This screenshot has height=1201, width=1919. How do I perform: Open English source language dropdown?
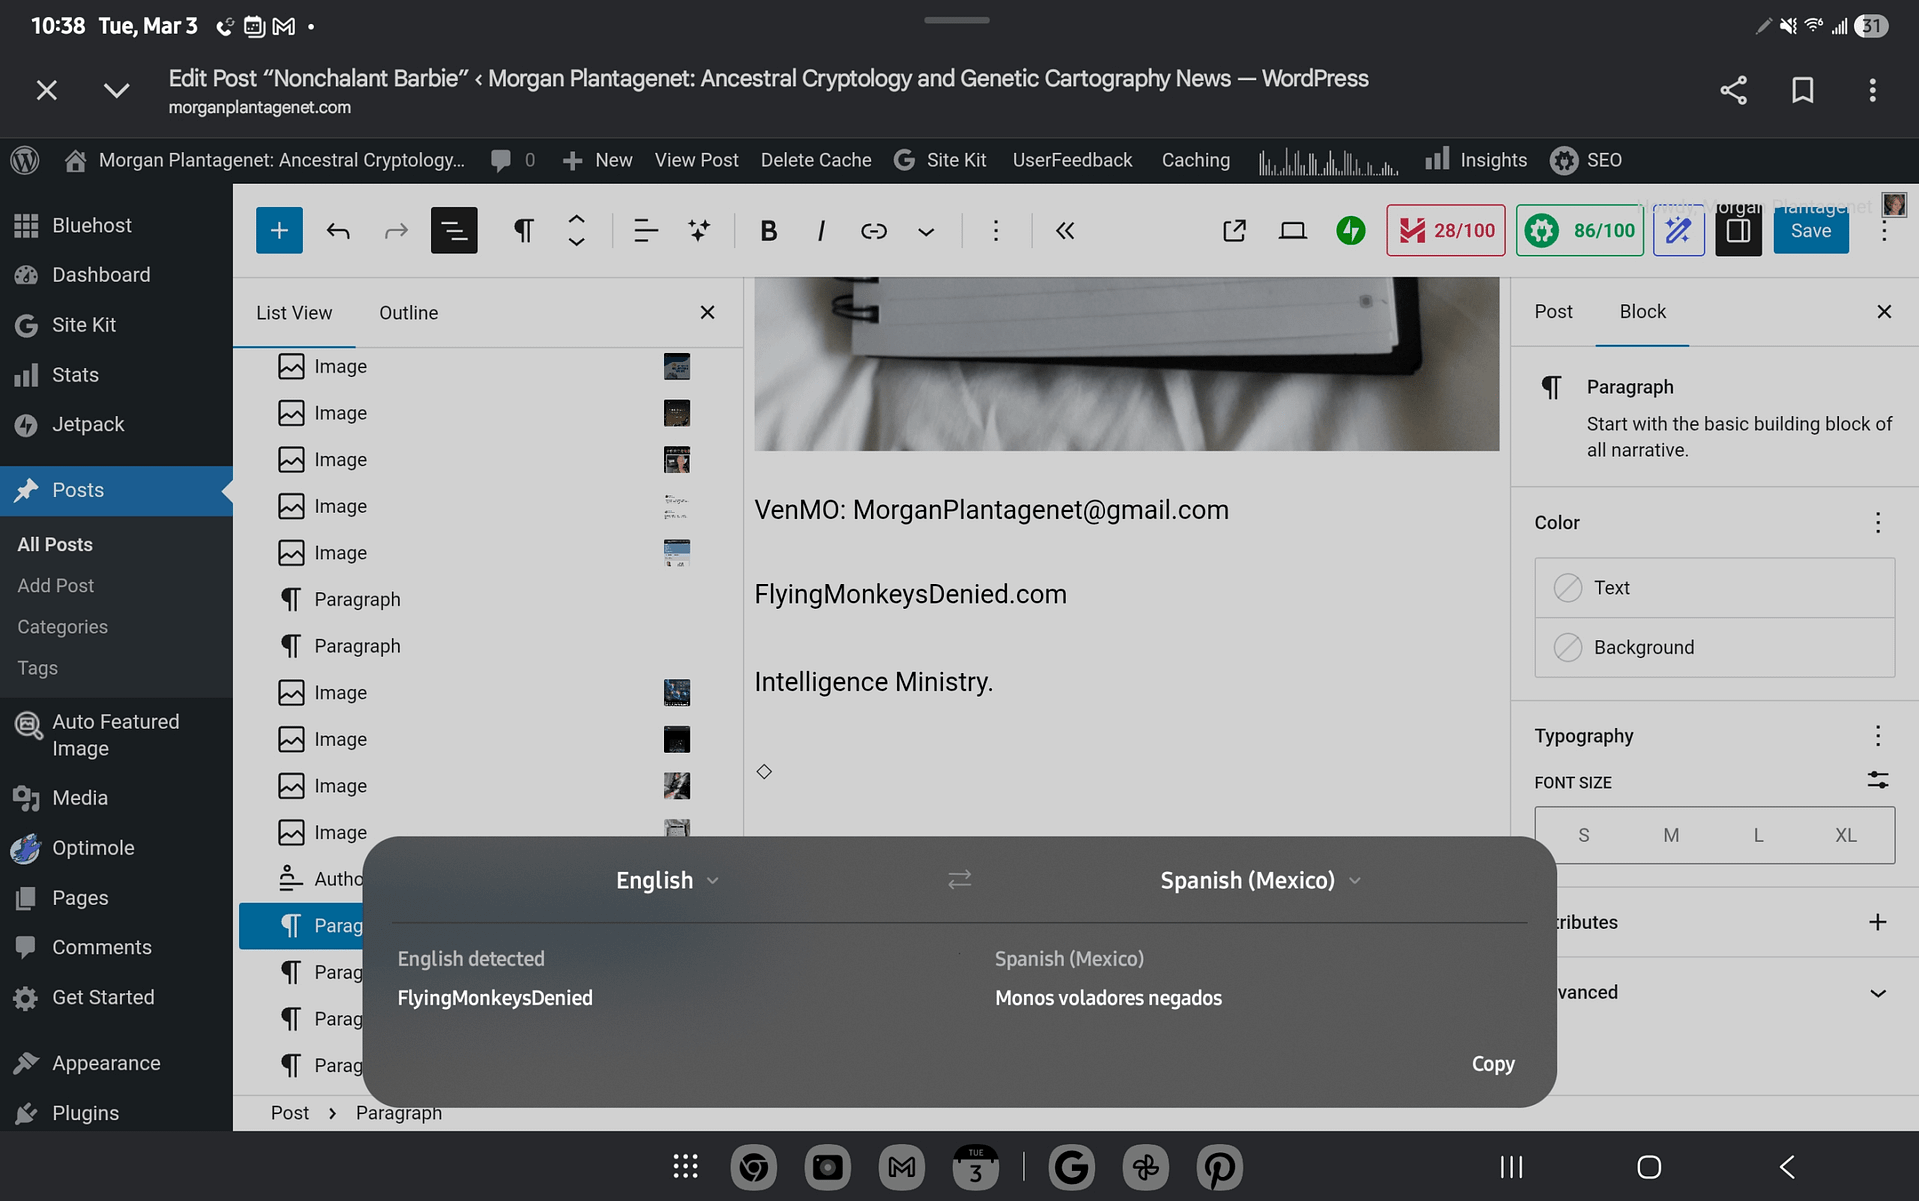pyautogui.click(x=667, y=880)
